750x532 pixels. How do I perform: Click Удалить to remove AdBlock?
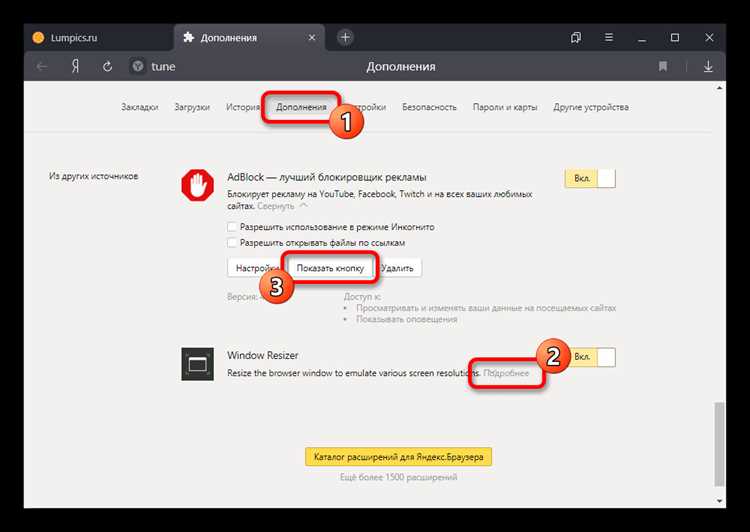[398, 268]
